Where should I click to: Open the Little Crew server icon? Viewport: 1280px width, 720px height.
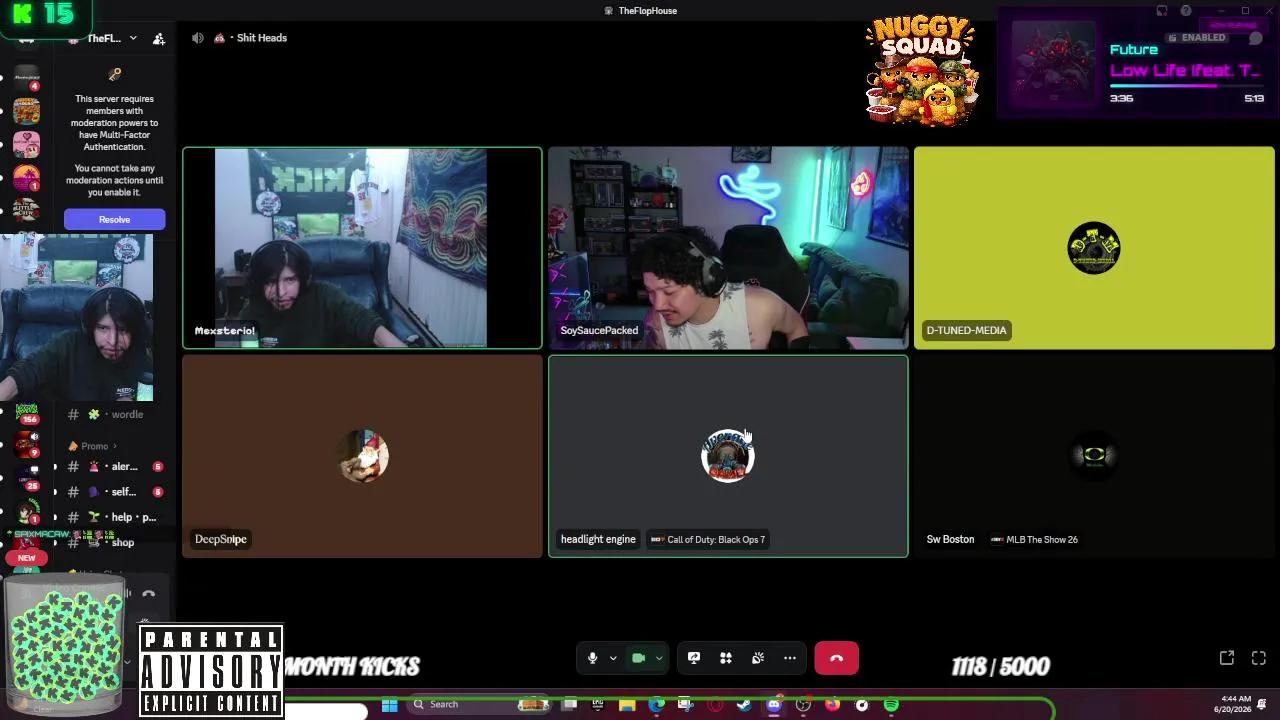click(26, 209)
